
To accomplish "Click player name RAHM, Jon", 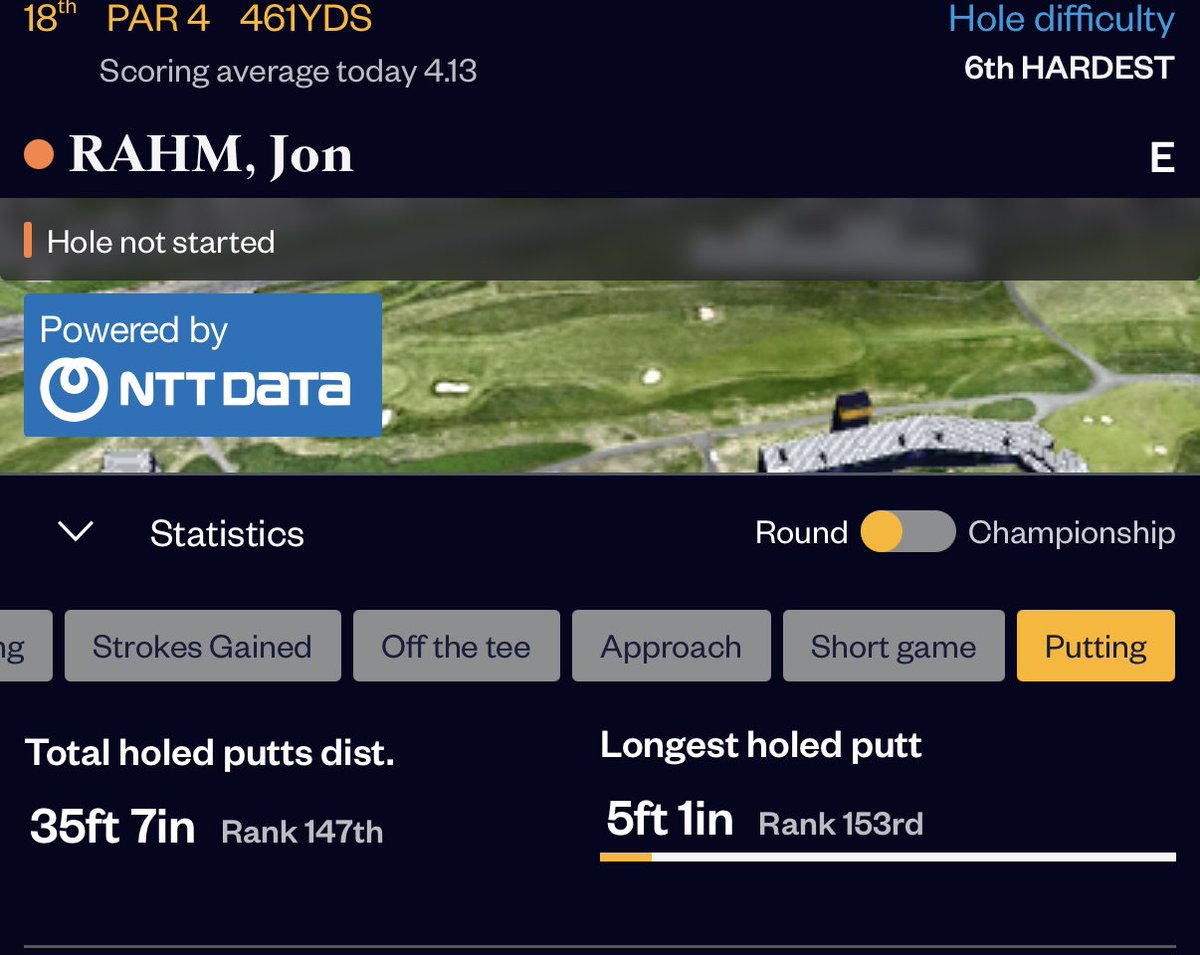I will [x=211, y=155].
